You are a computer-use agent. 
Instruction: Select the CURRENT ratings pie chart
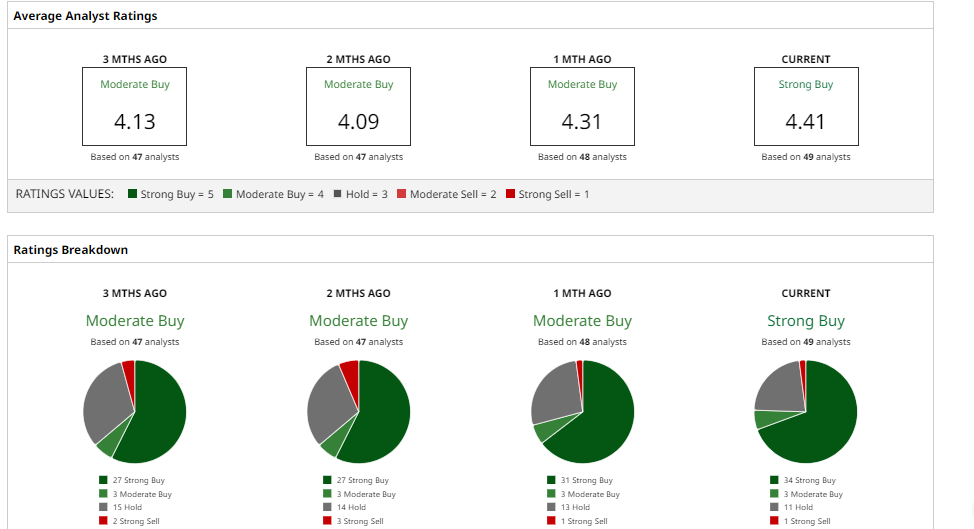(806, 411)
